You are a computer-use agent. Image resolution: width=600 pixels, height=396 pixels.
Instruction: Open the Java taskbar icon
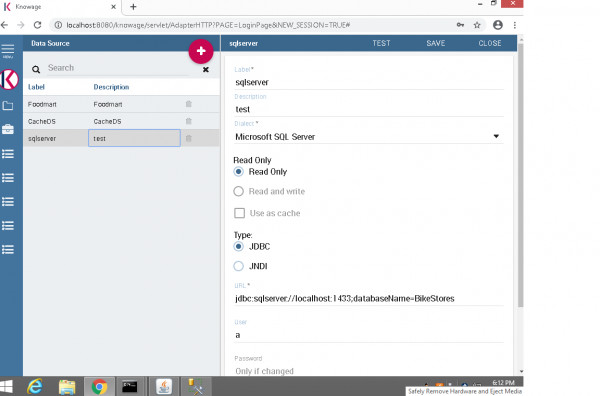pyautogui.click(x=164, y=387)
